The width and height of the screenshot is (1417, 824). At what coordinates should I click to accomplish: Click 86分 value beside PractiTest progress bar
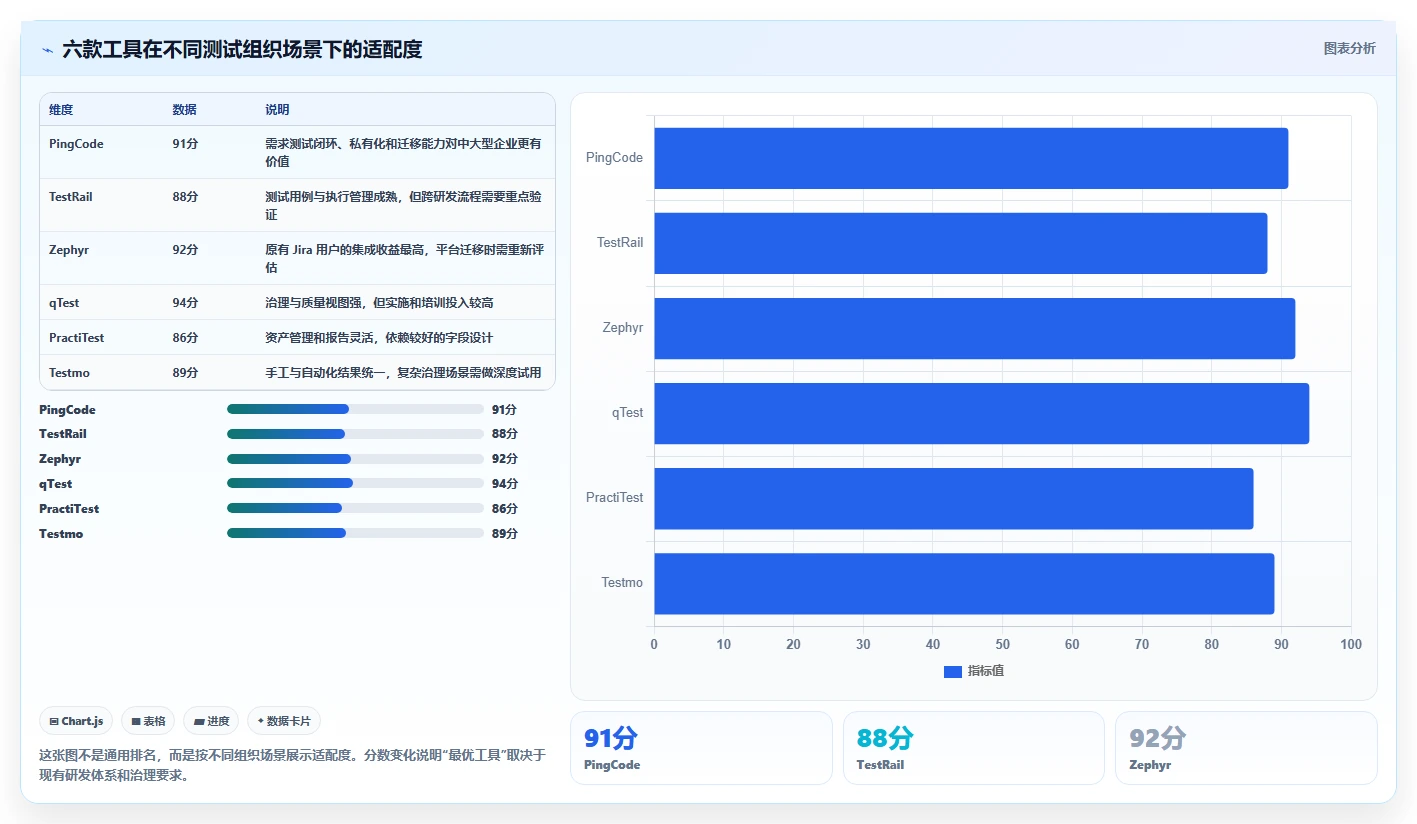click(x=505, y=509)
